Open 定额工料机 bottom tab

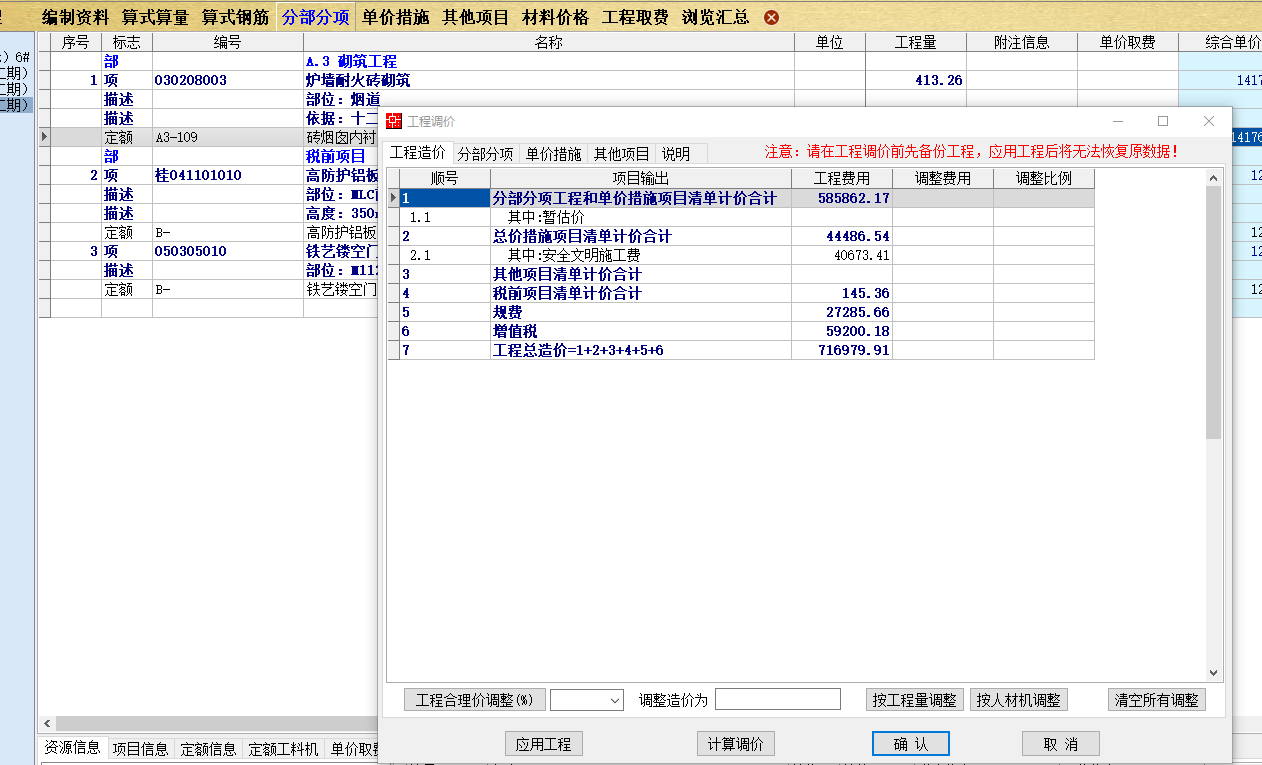click(283, 748)
